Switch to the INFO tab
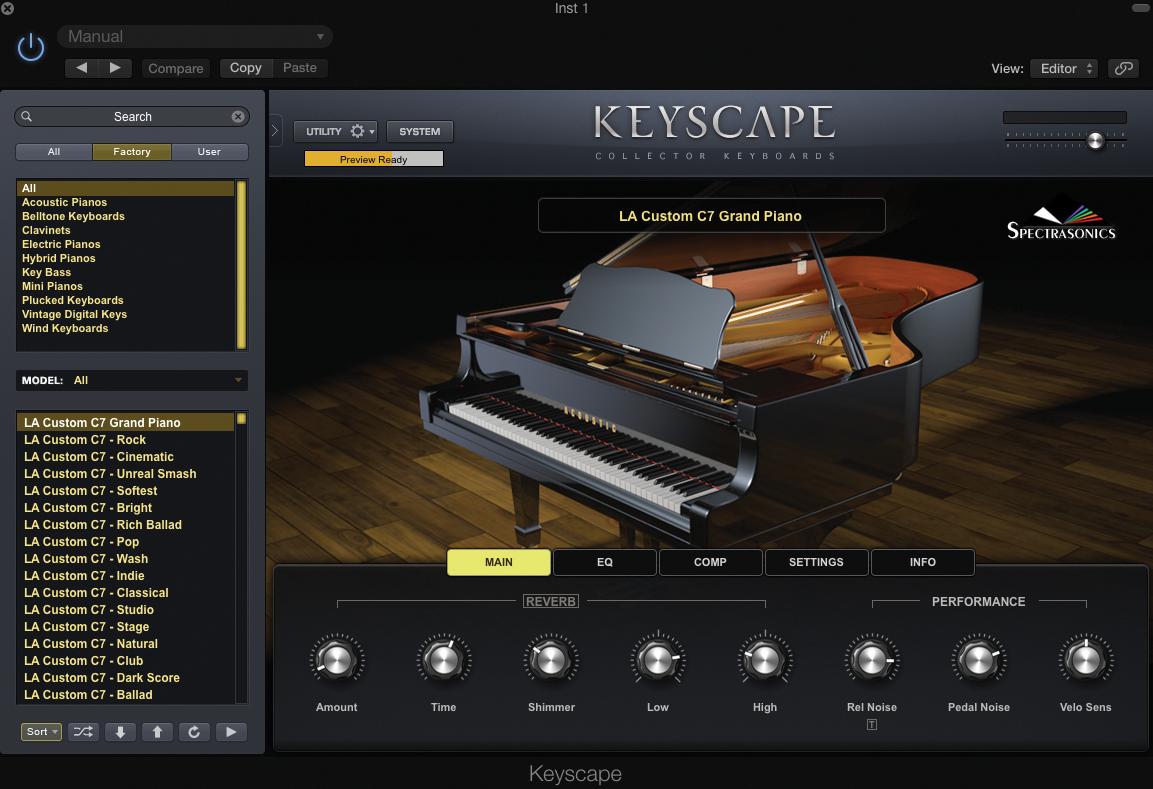 (923, 562)
